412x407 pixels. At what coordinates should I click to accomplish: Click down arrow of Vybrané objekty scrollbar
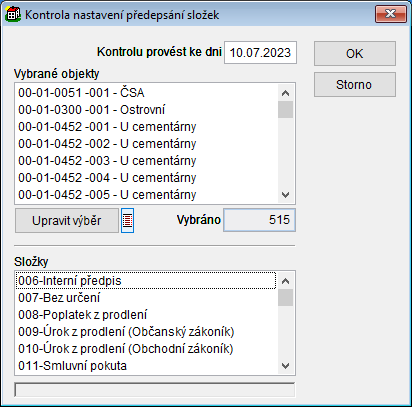[x=285, y=195]
